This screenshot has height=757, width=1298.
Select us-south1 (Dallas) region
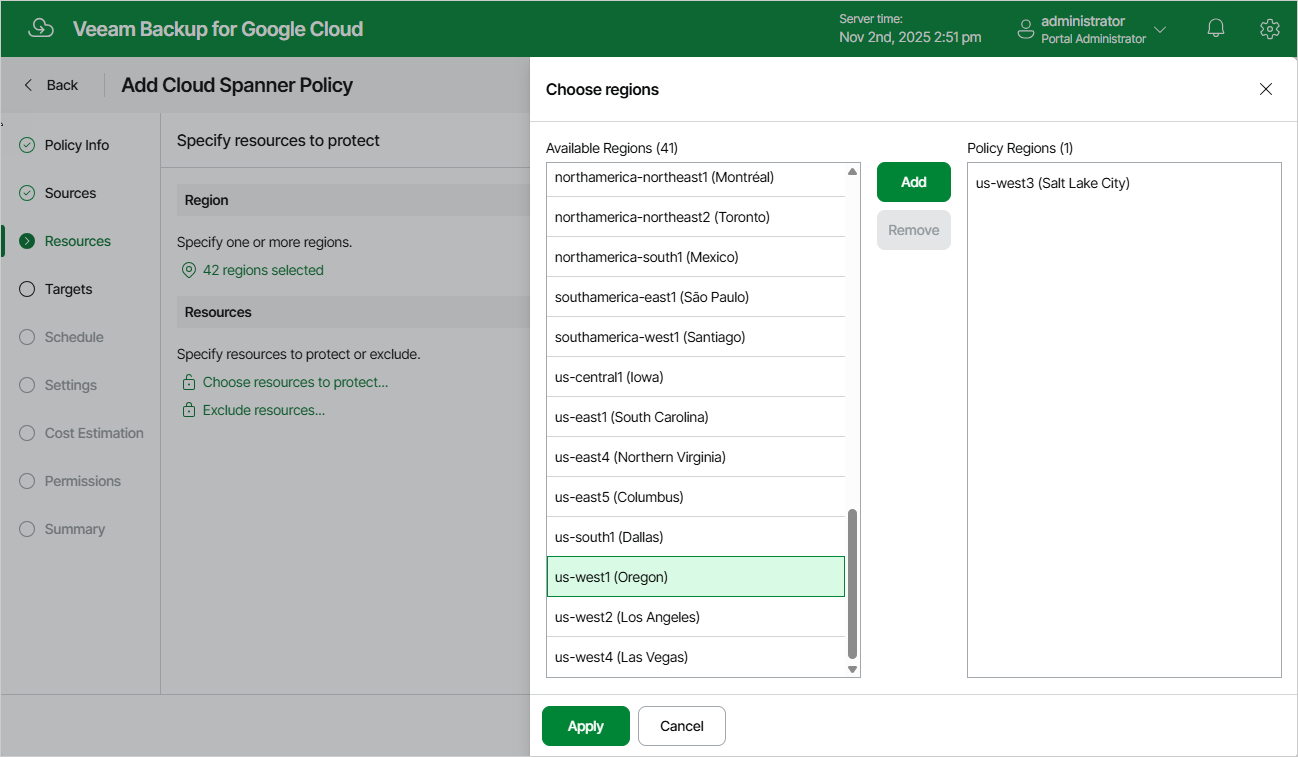(696, 537)
